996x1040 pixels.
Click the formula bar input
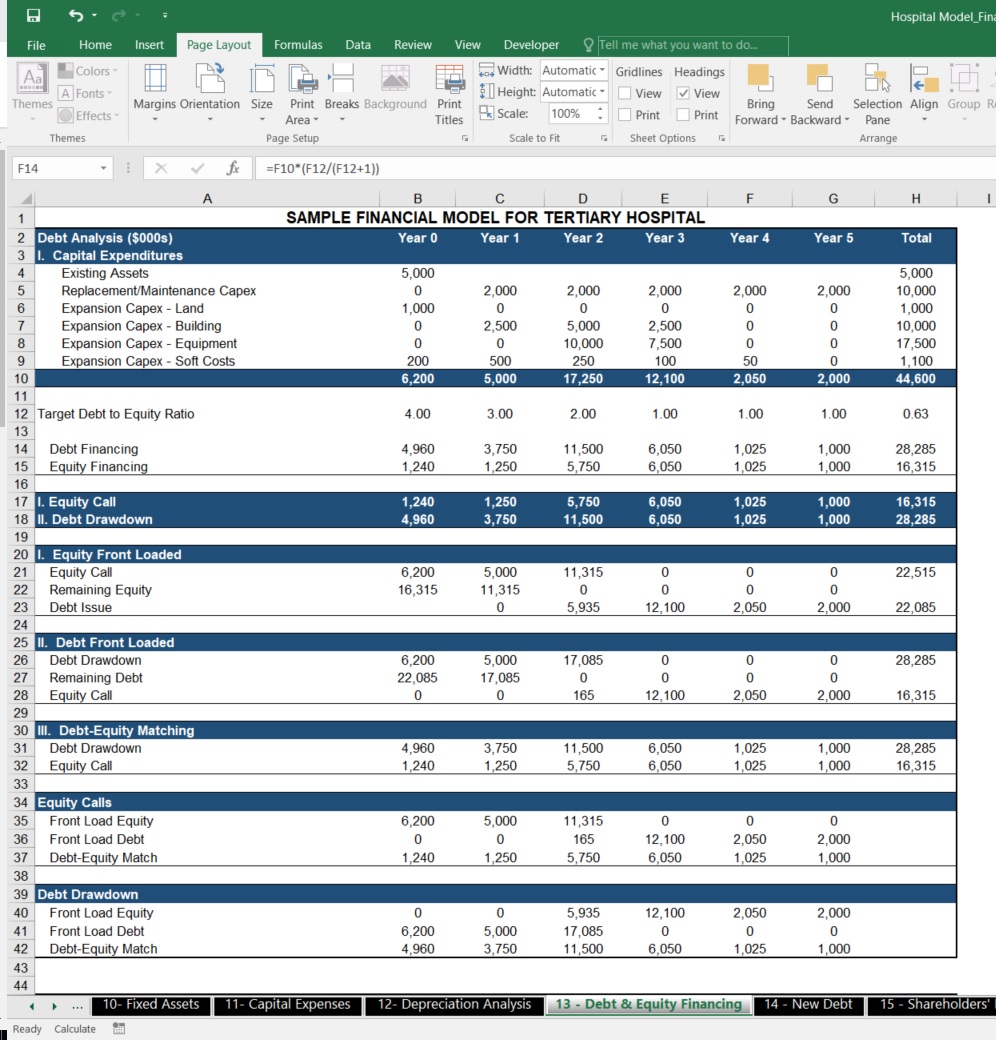pos(623,168)
